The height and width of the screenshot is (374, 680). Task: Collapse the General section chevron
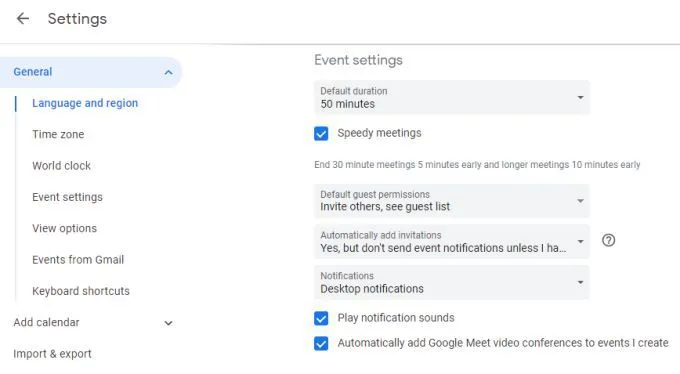pos(169,72)
